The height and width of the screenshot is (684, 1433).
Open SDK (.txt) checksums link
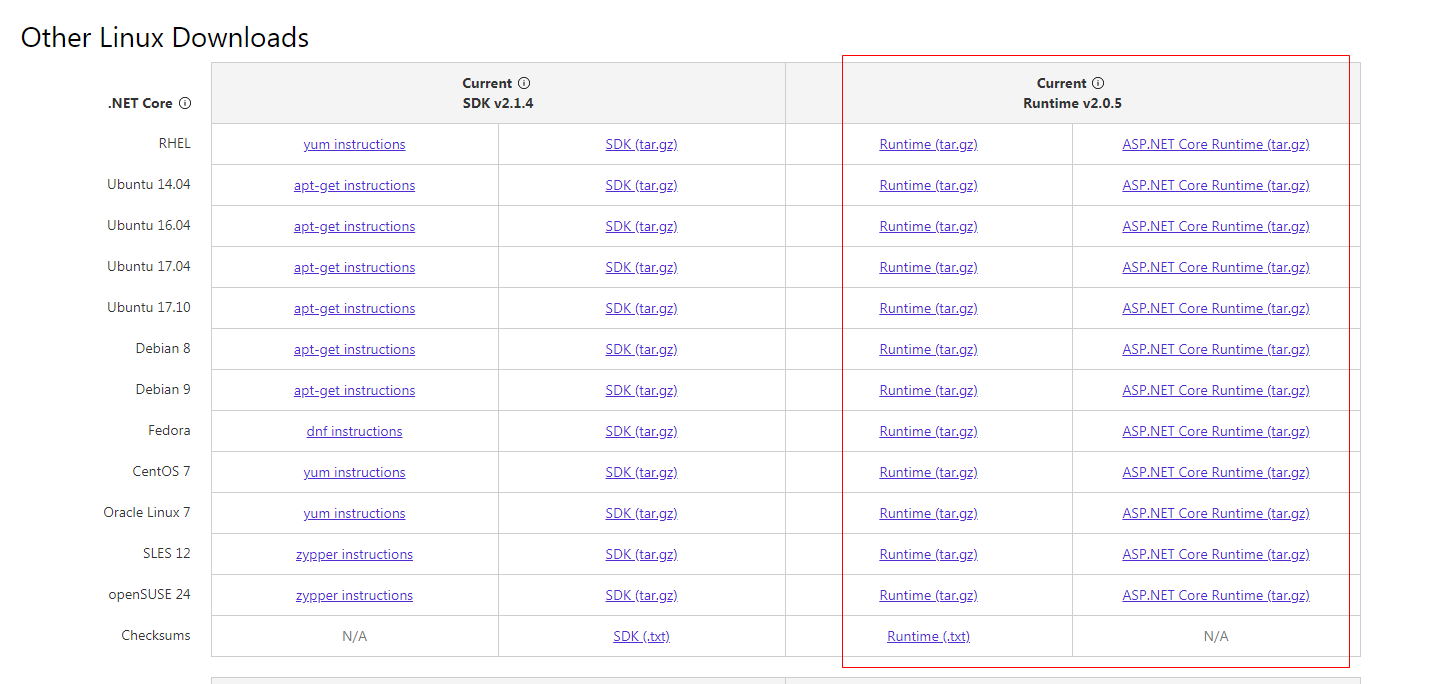642,636
